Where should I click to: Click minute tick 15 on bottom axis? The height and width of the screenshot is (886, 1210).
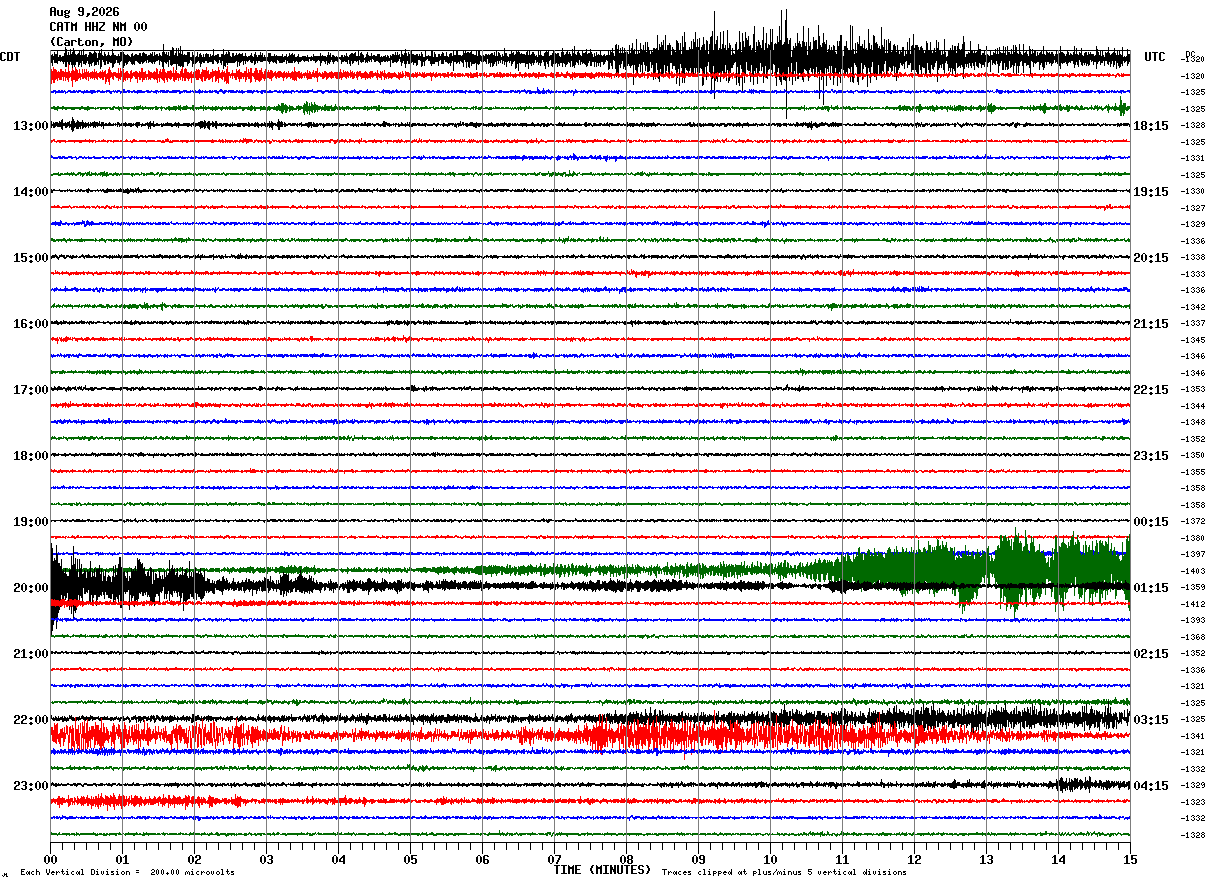(1130, 859)
